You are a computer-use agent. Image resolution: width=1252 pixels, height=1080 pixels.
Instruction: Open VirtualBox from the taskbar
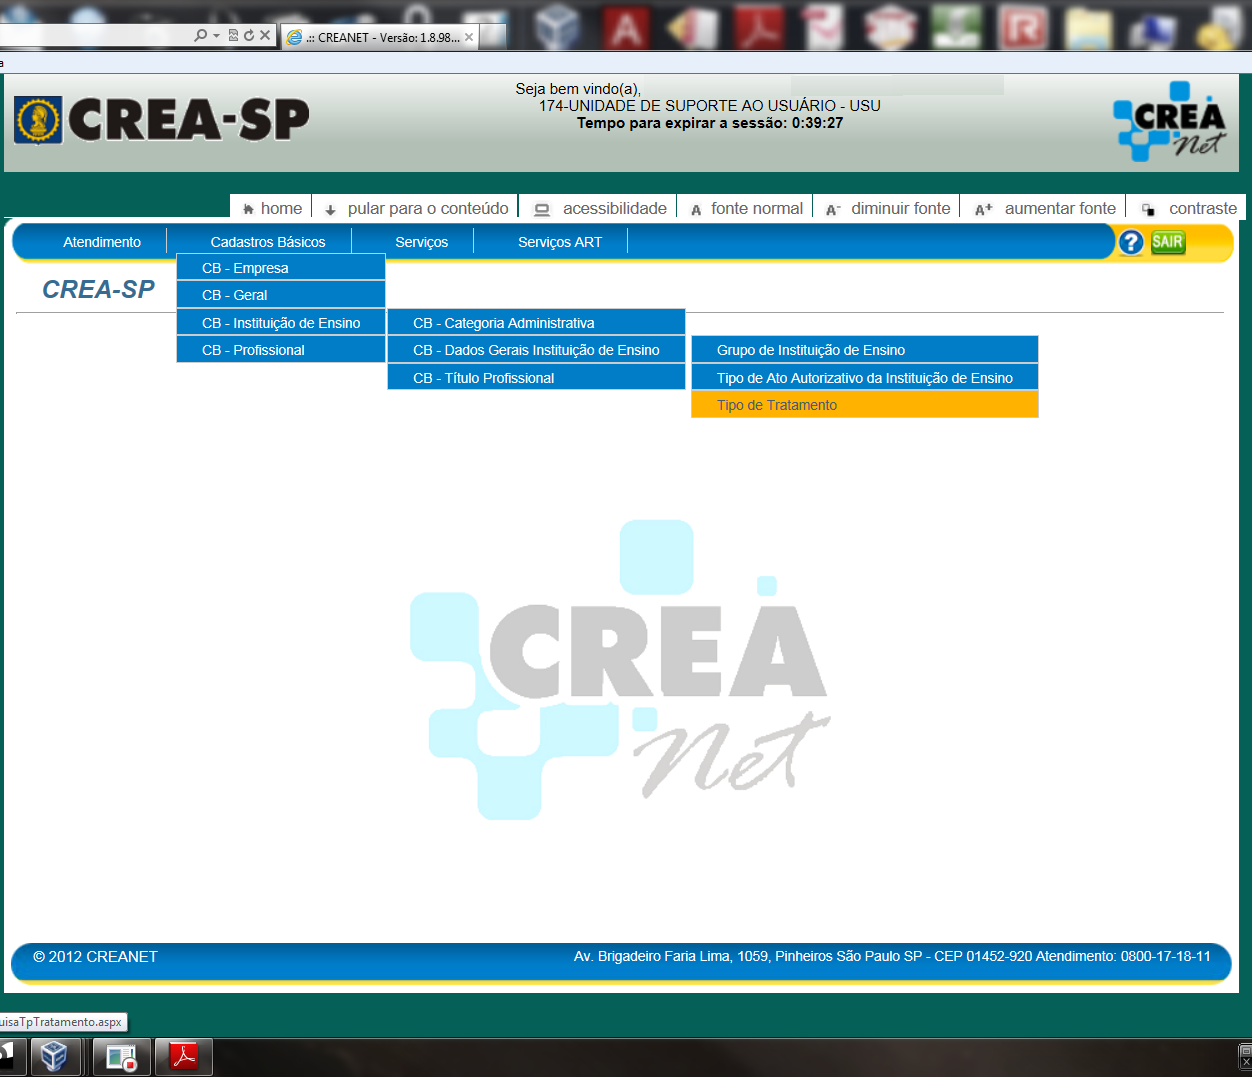[54, 1056]
